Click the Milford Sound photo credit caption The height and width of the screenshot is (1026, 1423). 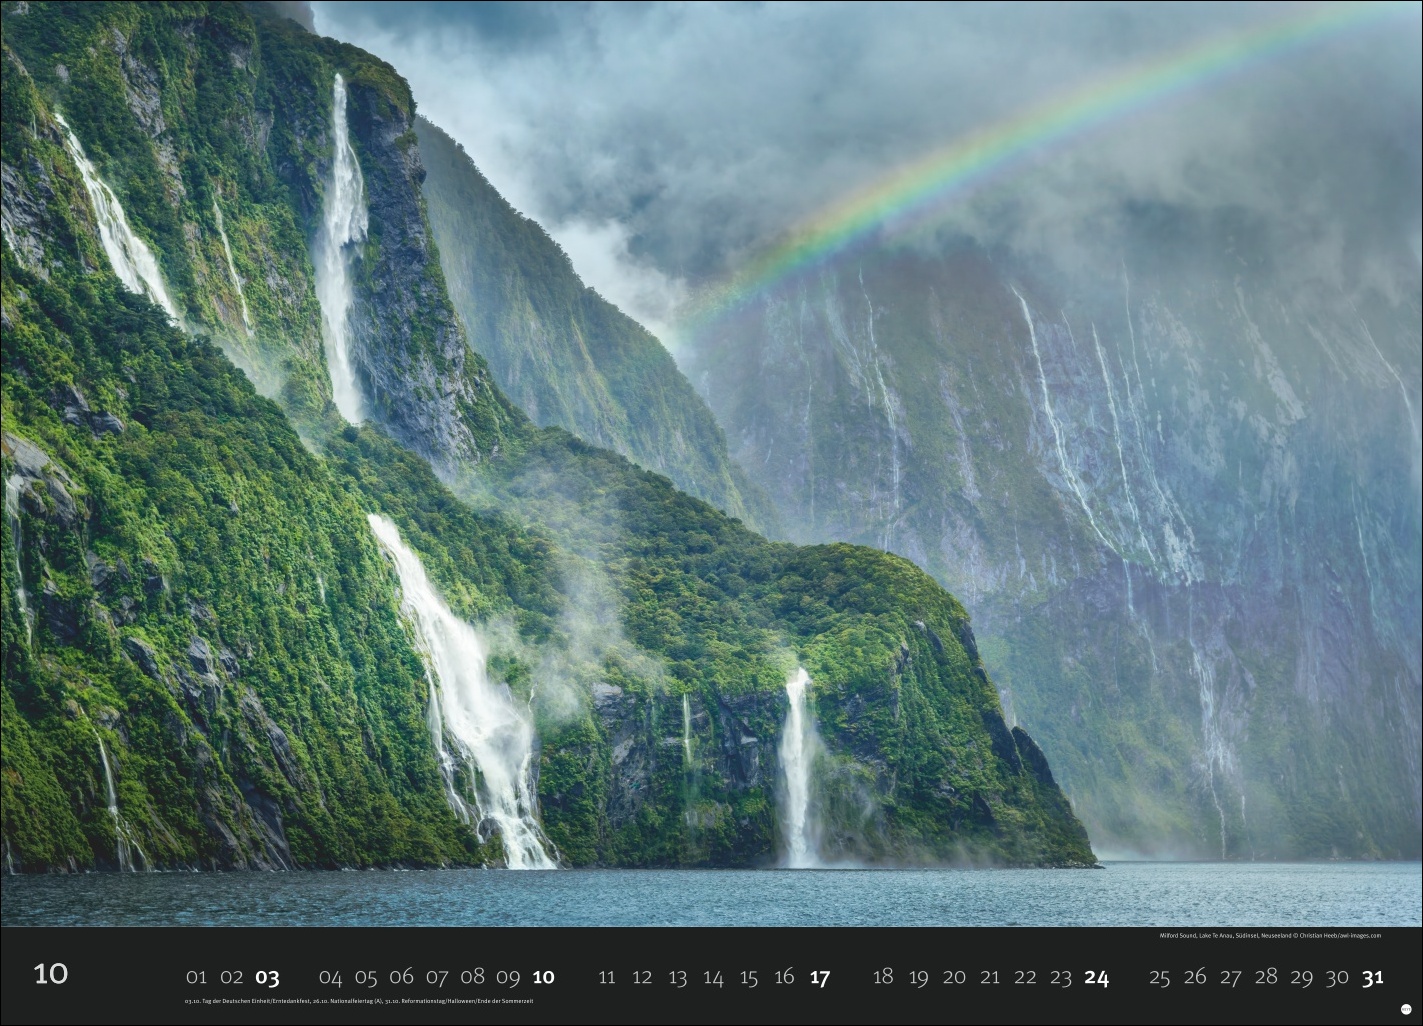(x=1269, y=936)
